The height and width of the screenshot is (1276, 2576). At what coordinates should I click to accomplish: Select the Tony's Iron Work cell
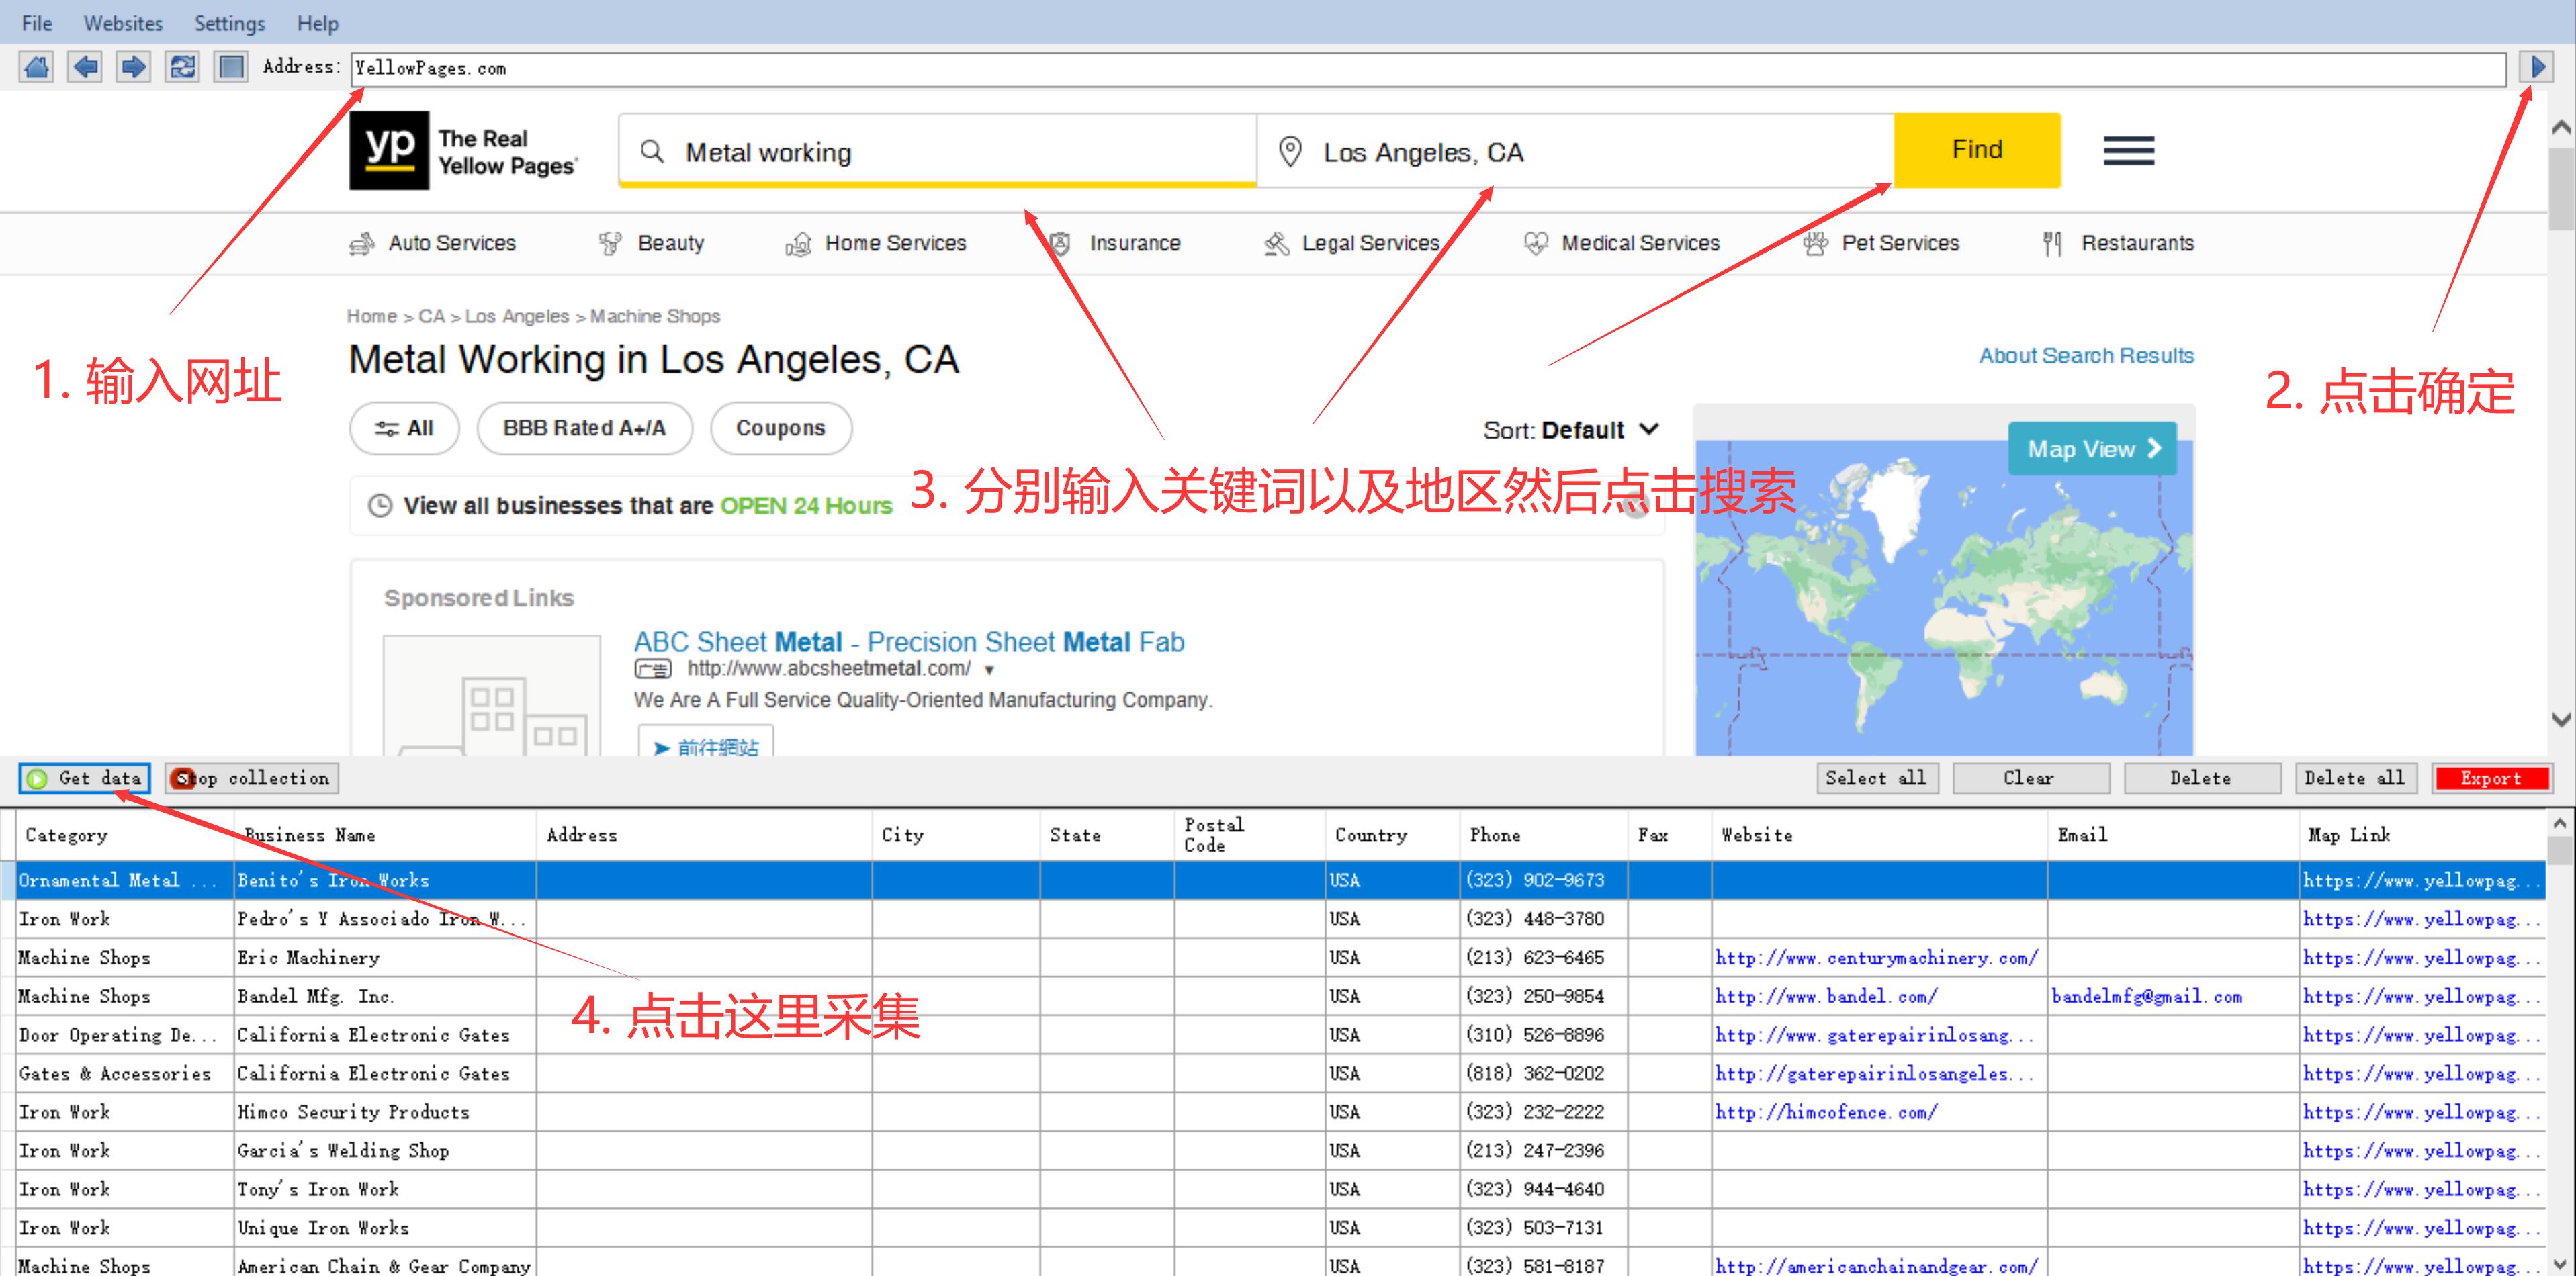tap(385, 1189)
